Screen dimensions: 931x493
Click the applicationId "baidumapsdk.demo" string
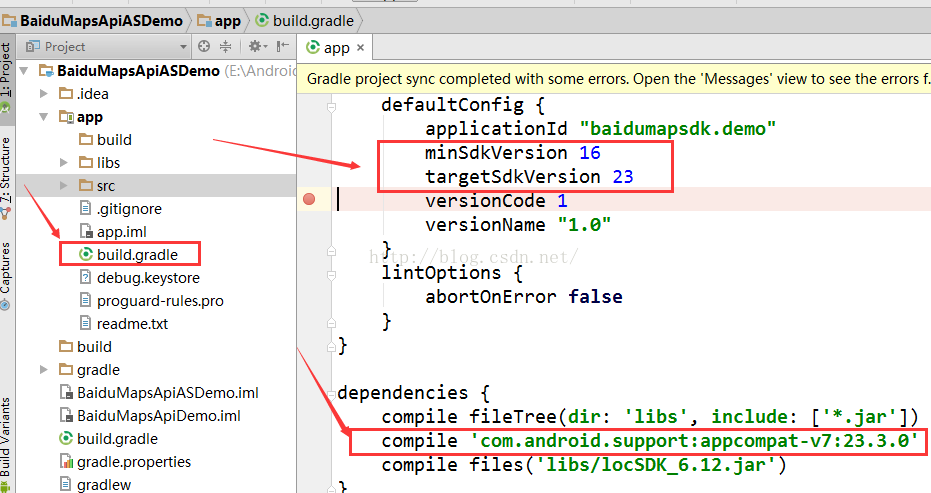coord(677,129)
